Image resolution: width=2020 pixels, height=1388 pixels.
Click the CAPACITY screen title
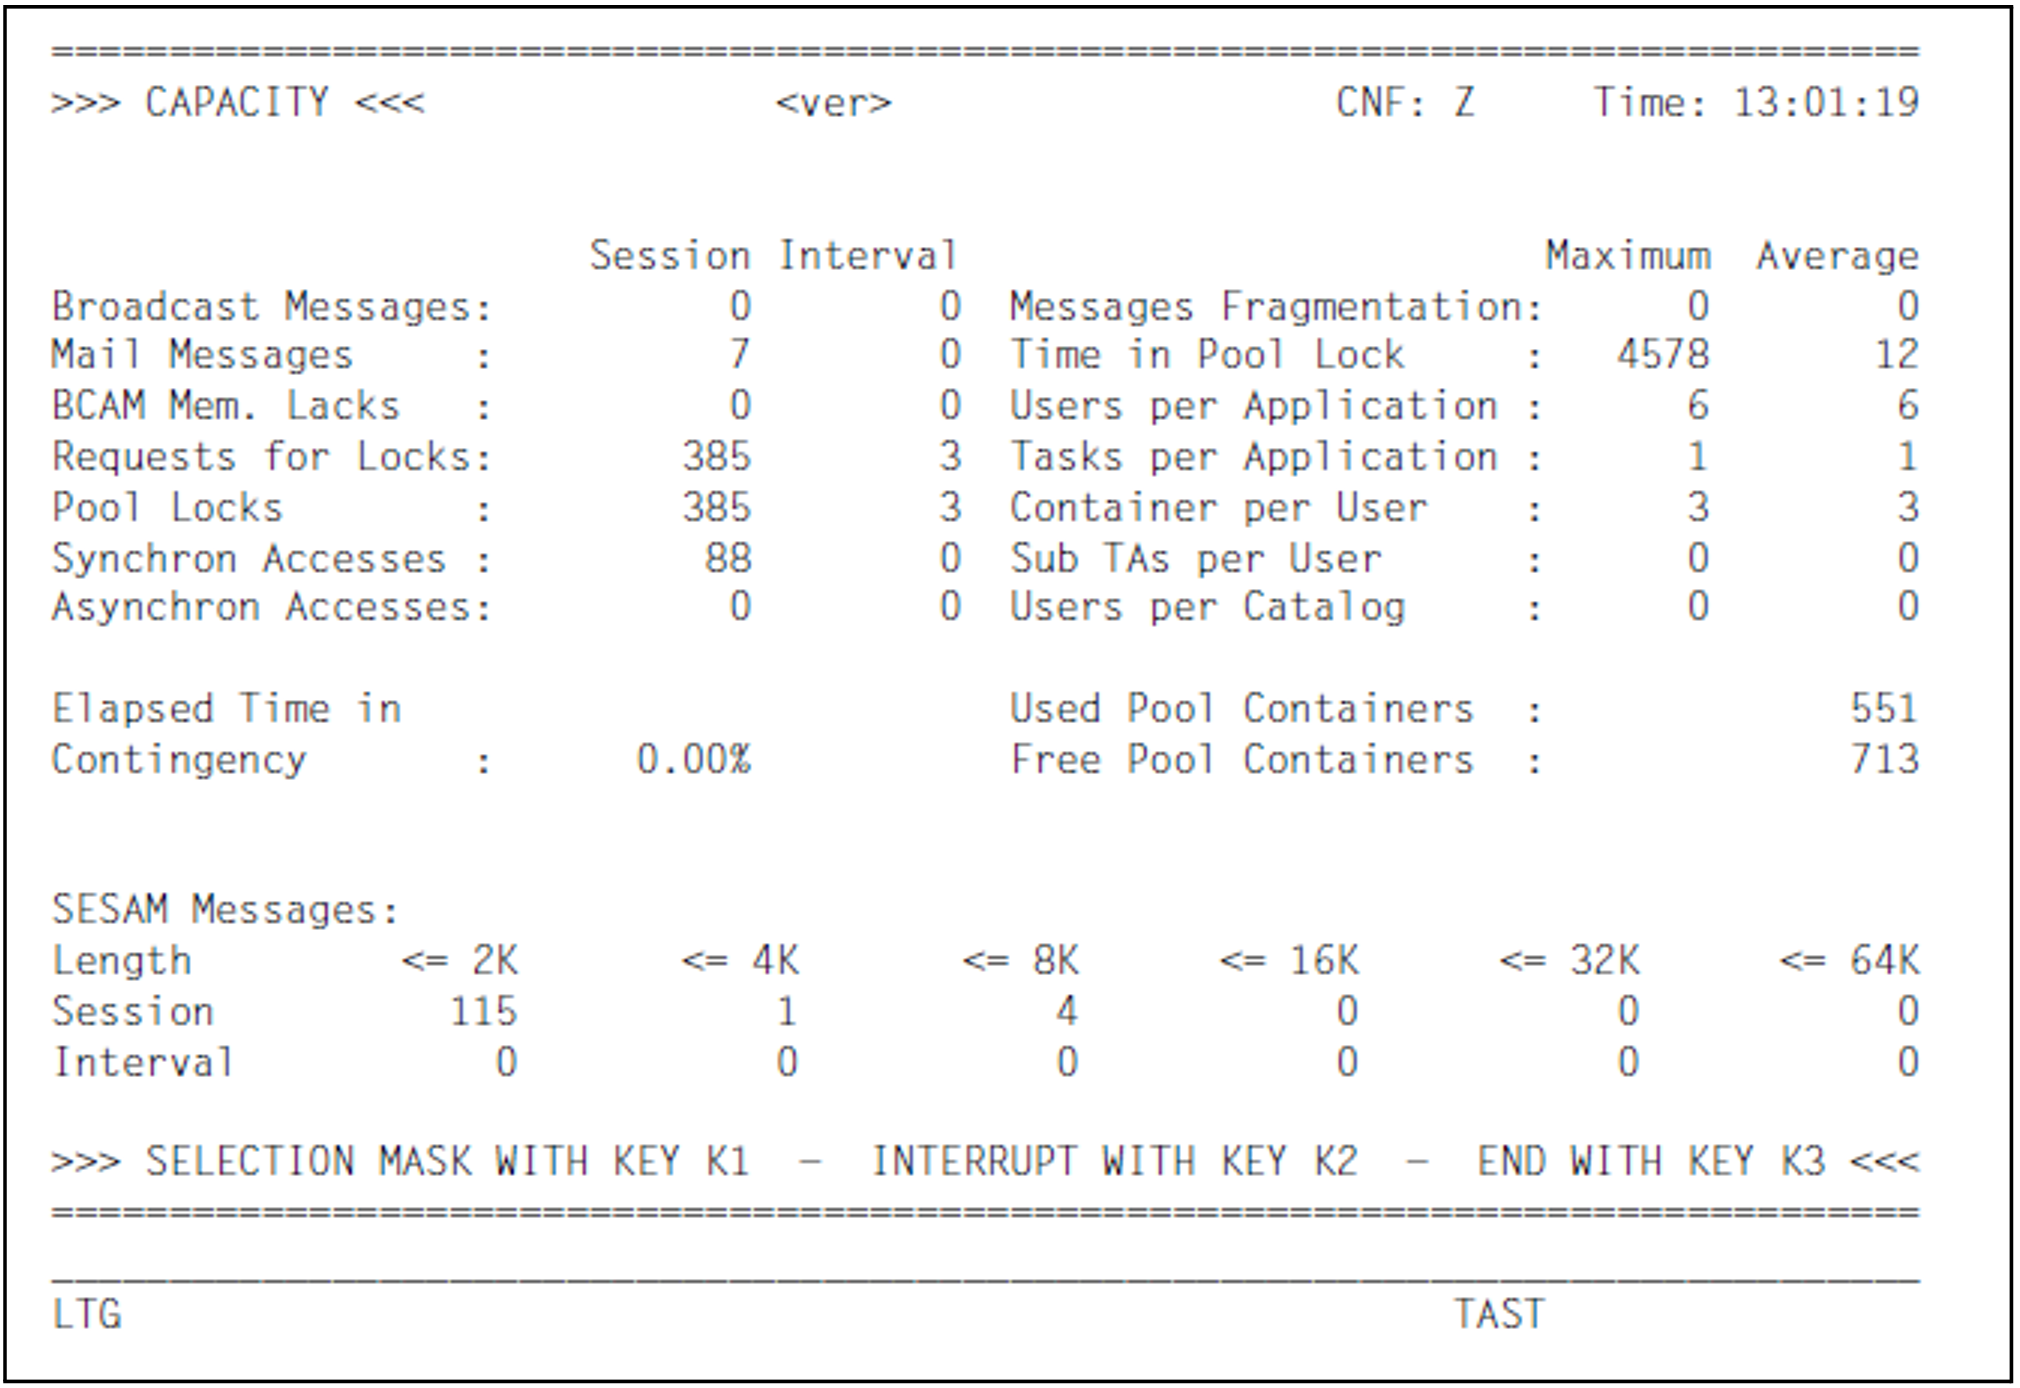pyautogui.click(x=238, y=102)
